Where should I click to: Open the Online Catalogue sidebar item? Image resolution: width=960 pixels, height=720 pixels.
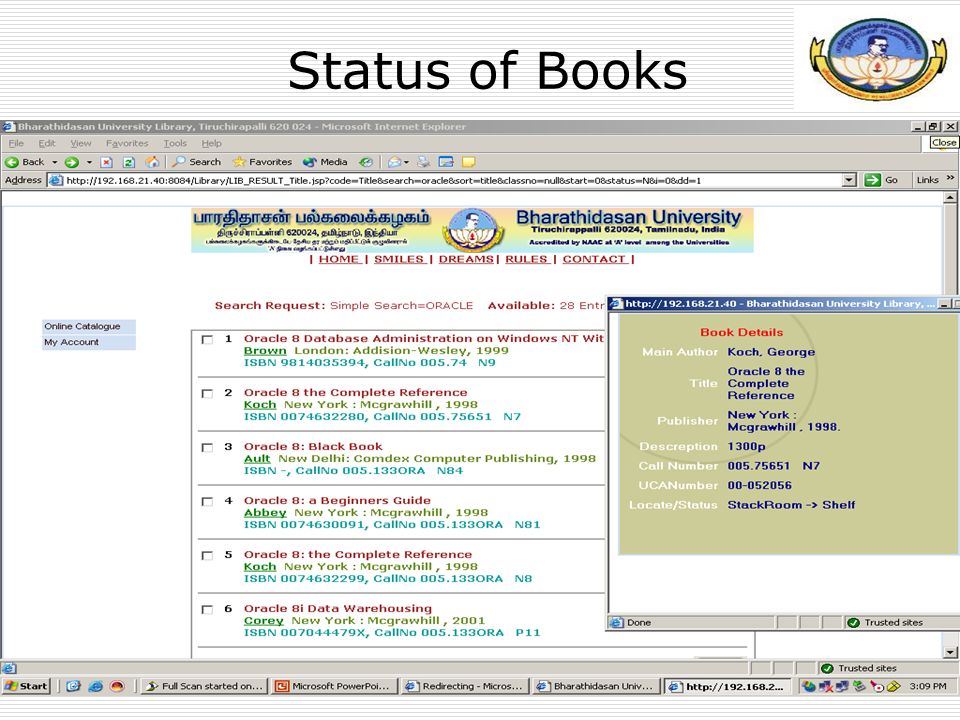tap(89, 326)
